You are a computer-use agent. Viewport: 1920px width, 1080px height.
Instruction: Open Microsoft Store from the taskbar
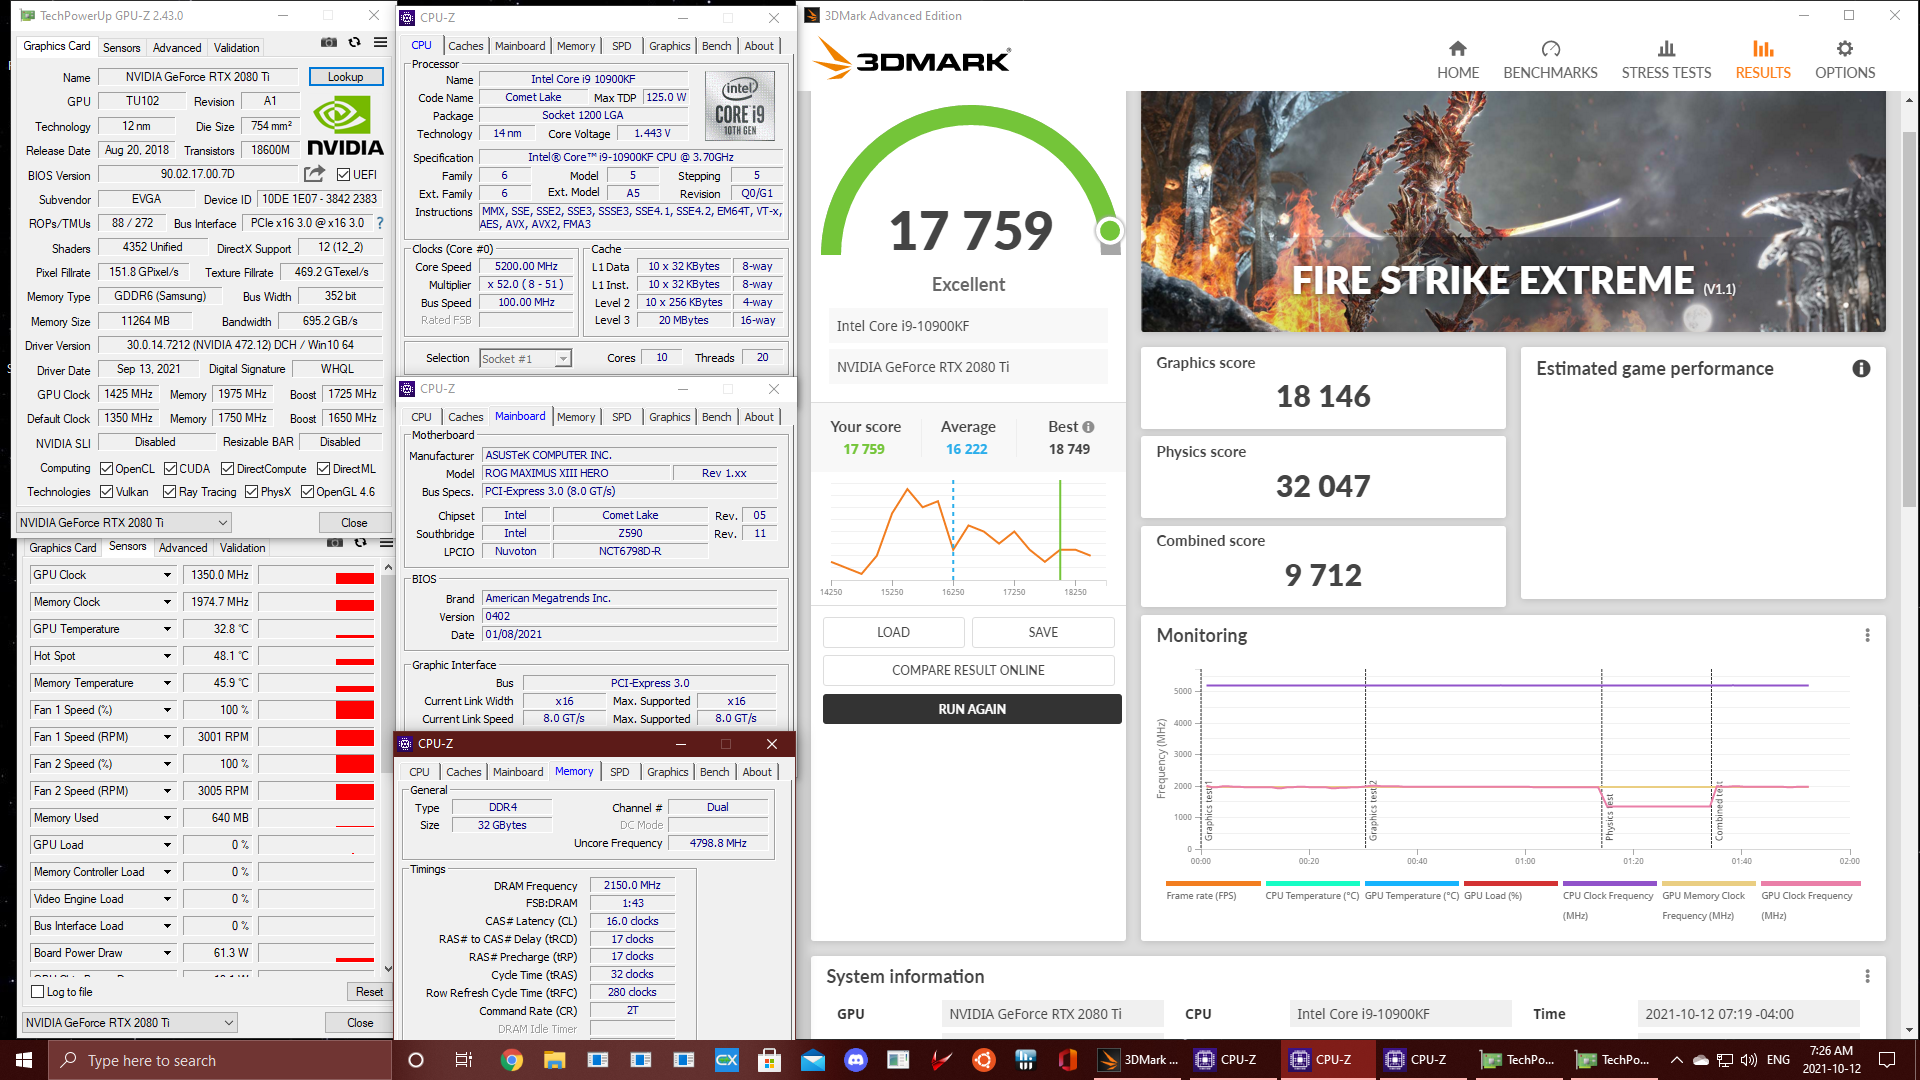coord(769,1060)
